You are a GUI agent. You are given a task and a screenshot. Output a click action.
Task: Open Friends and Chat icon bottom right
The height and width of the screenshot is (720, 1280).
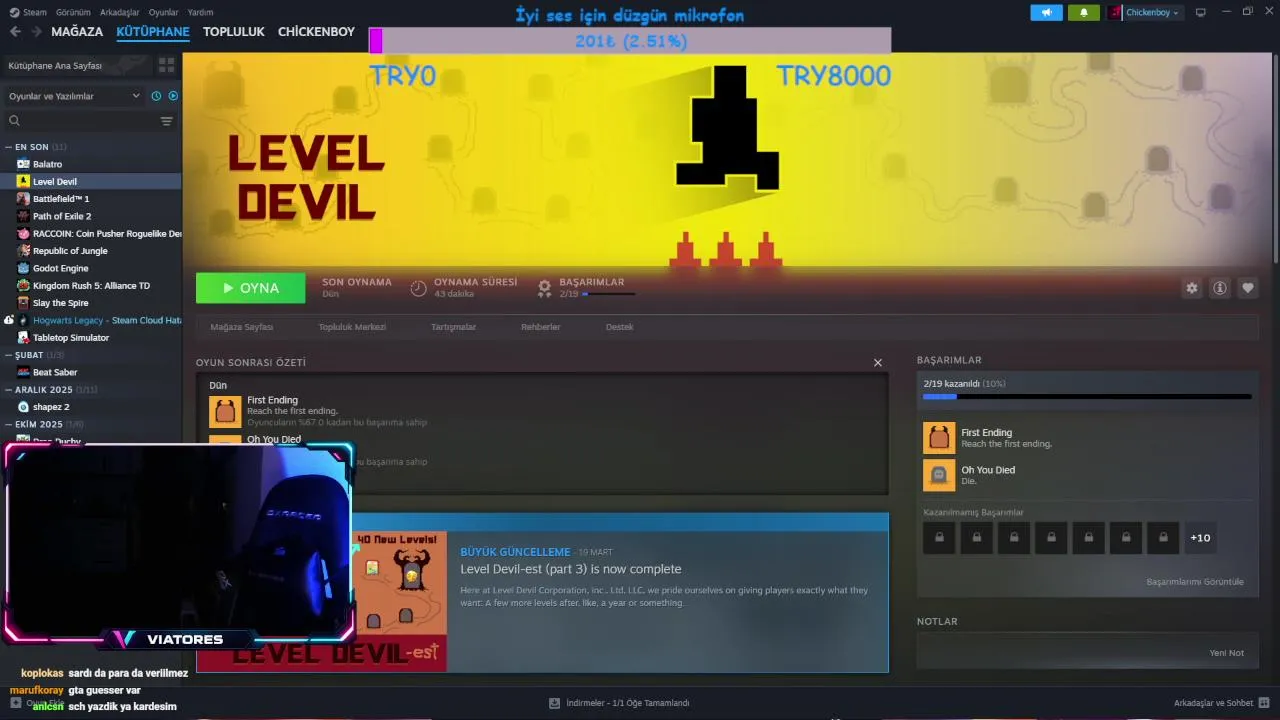[x=1264, y=703]
